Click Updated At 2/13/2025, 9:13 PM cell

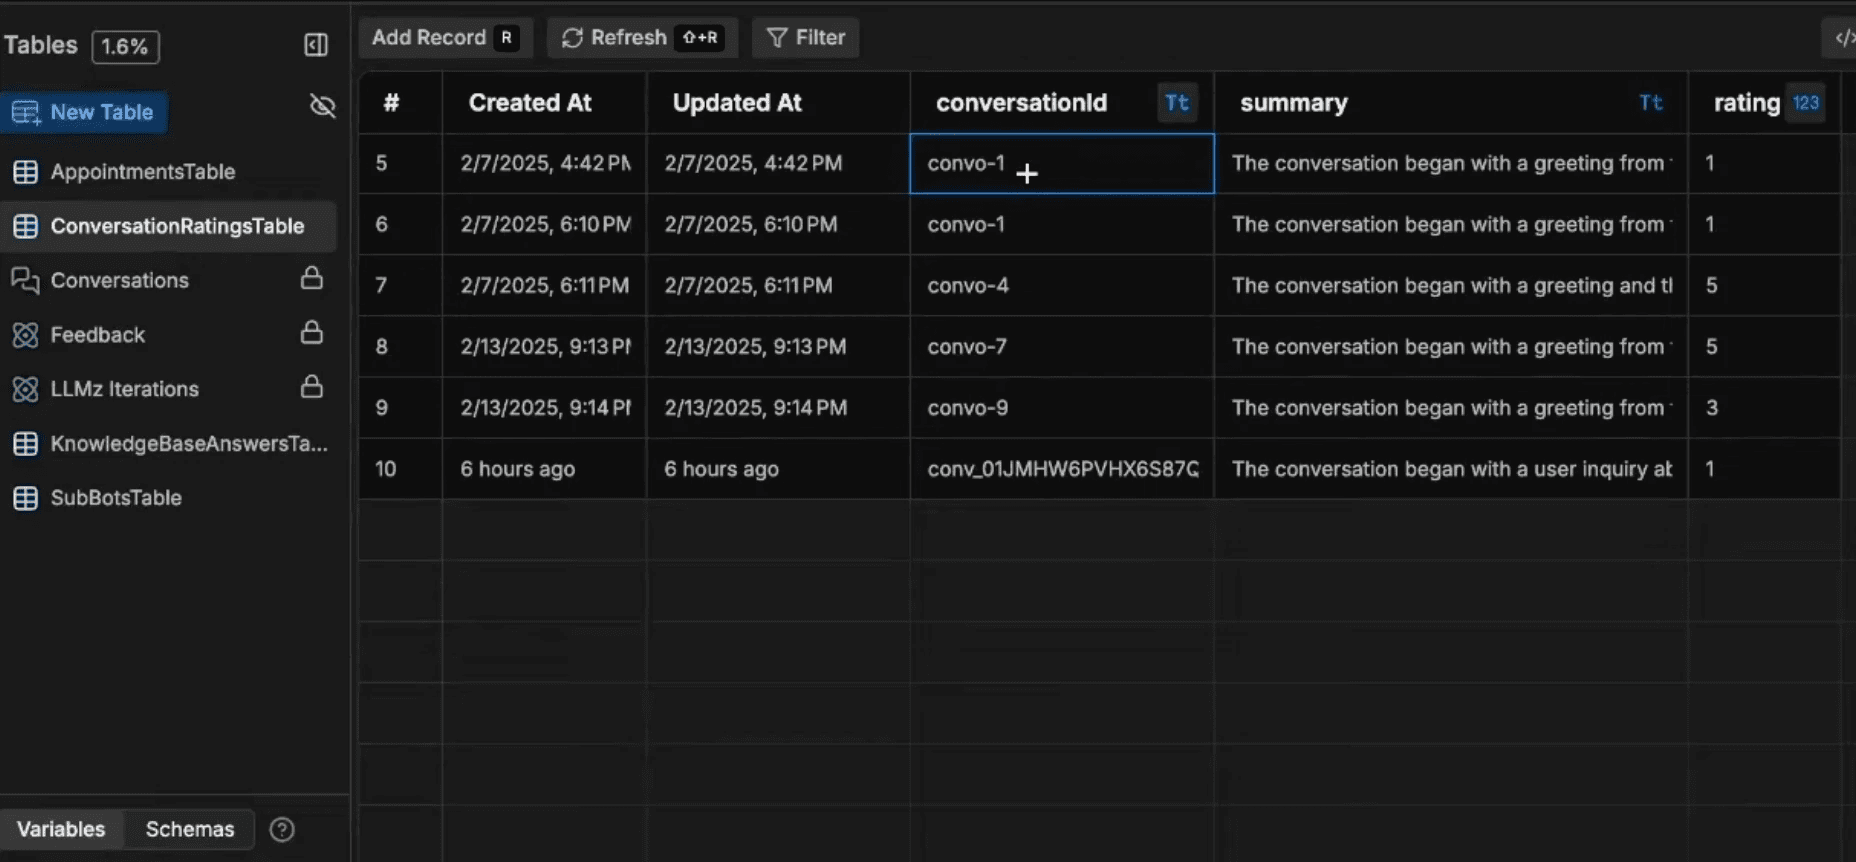pyautogui.click(x=778, y=346)
